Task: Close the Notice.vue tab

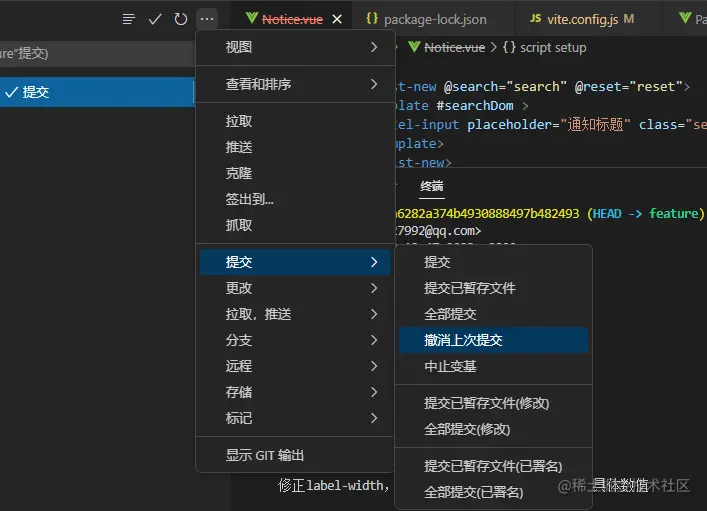Action: point(337,19)
